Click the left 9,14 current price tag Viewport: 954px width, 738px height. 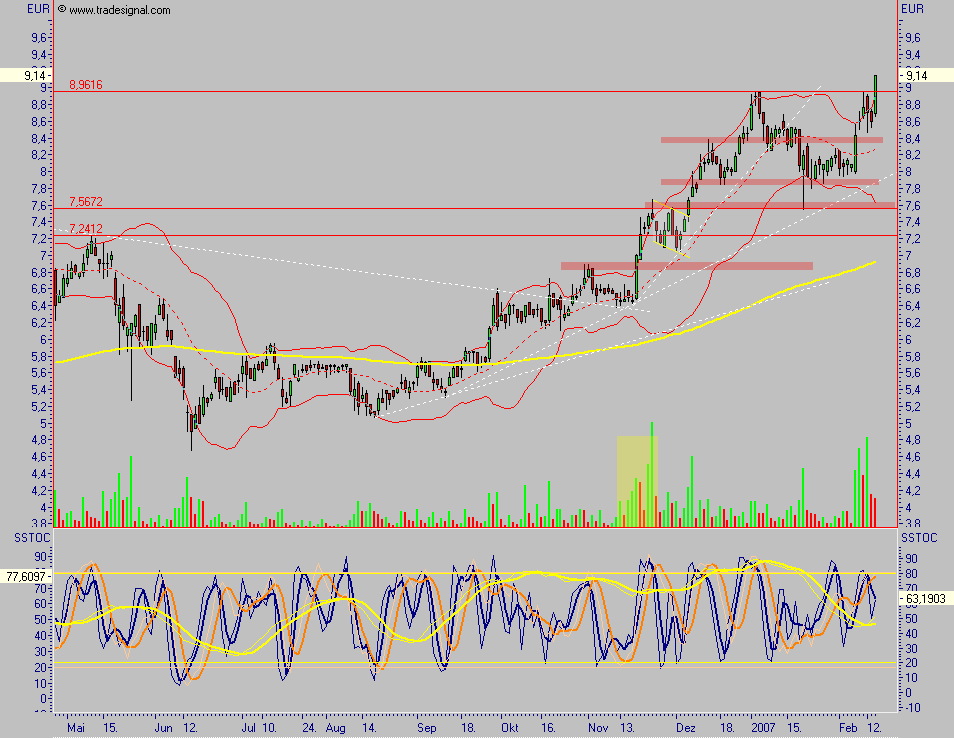22,75
